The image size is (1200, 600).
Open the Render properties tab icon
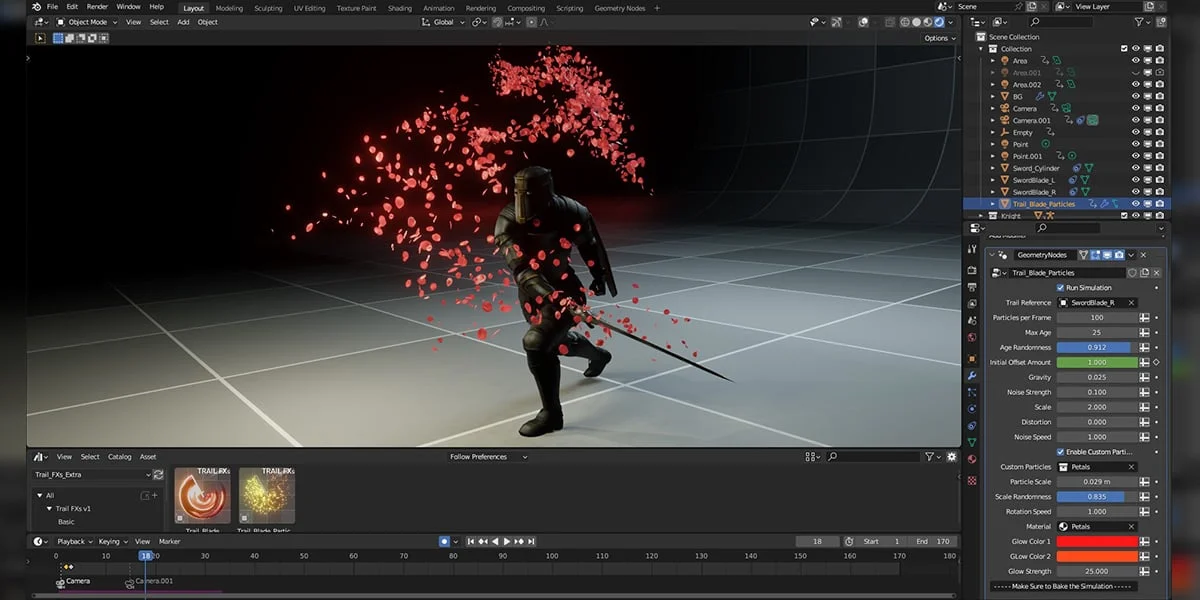[x=971, y=270]
